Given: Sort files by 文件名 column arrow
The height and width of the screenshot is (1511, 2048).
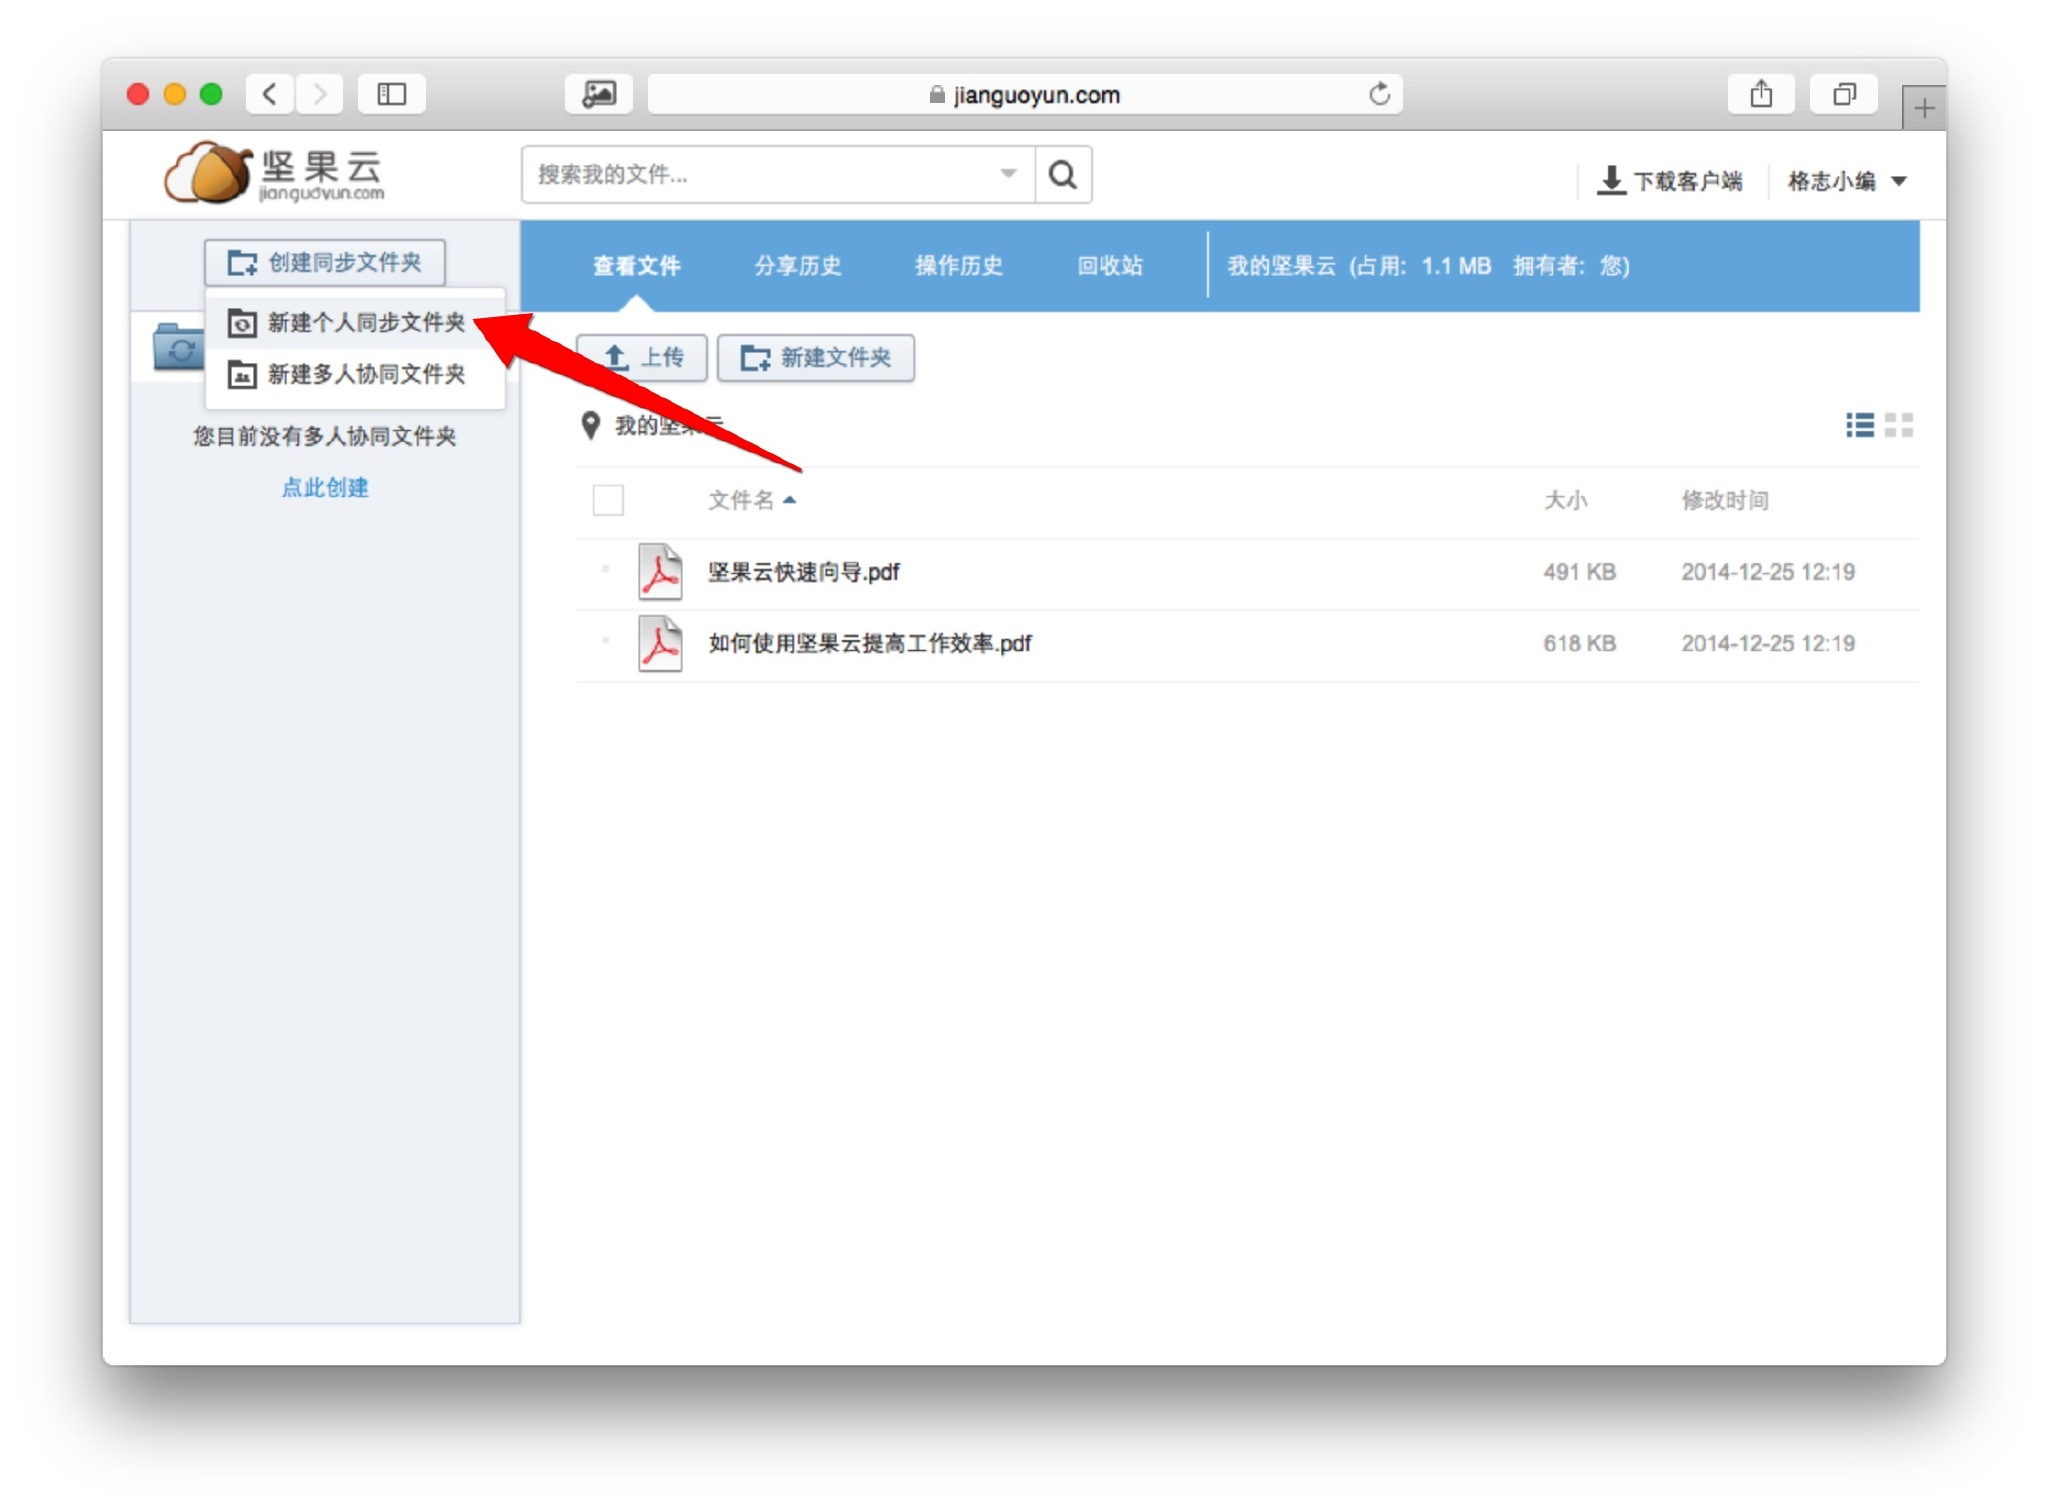Looking at the screenshot, I should pyautogui.click(x=790, y=500).
